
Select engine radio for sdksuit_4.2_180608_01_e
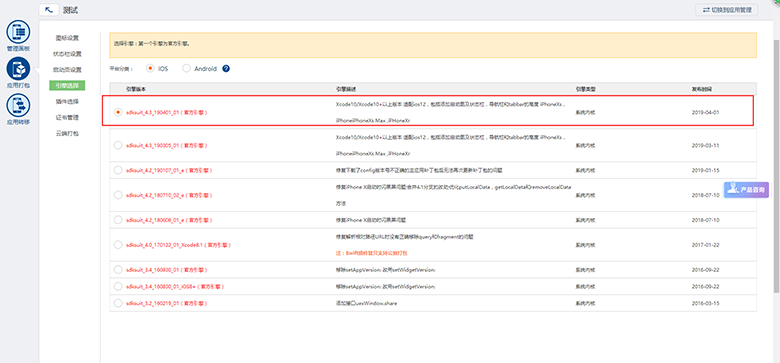click(x=118, y=220)
